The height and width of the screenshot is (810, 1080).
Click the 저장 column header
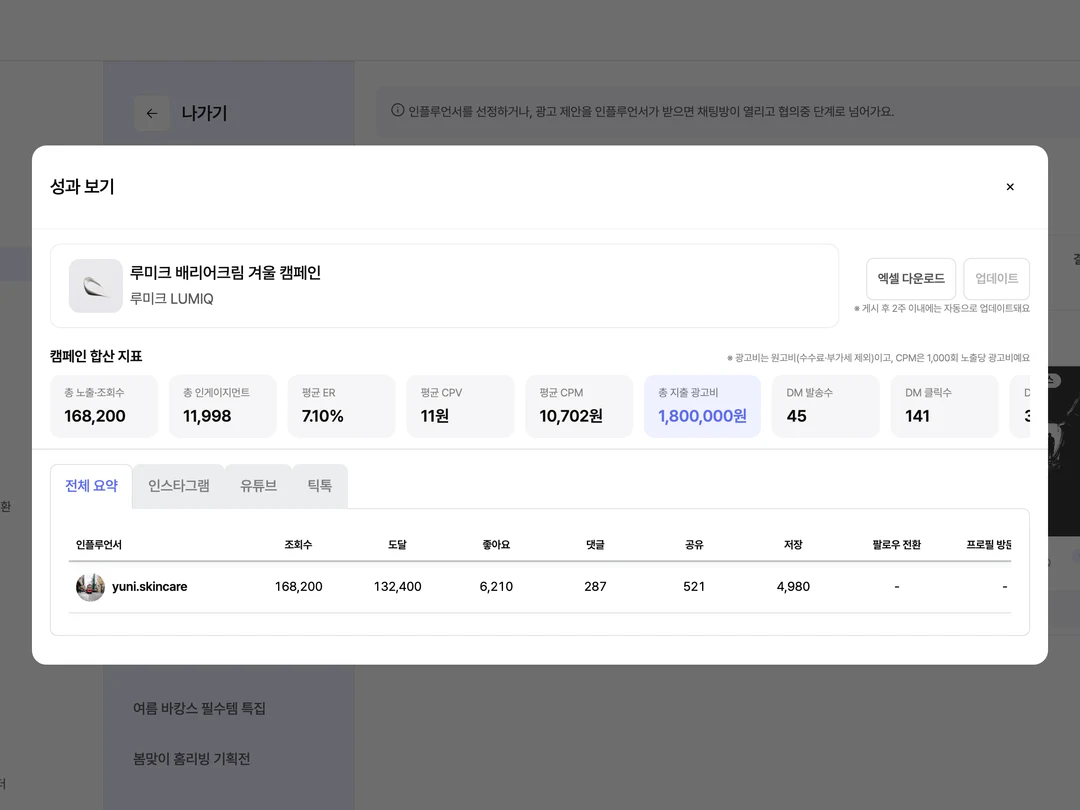coord(793,545)
